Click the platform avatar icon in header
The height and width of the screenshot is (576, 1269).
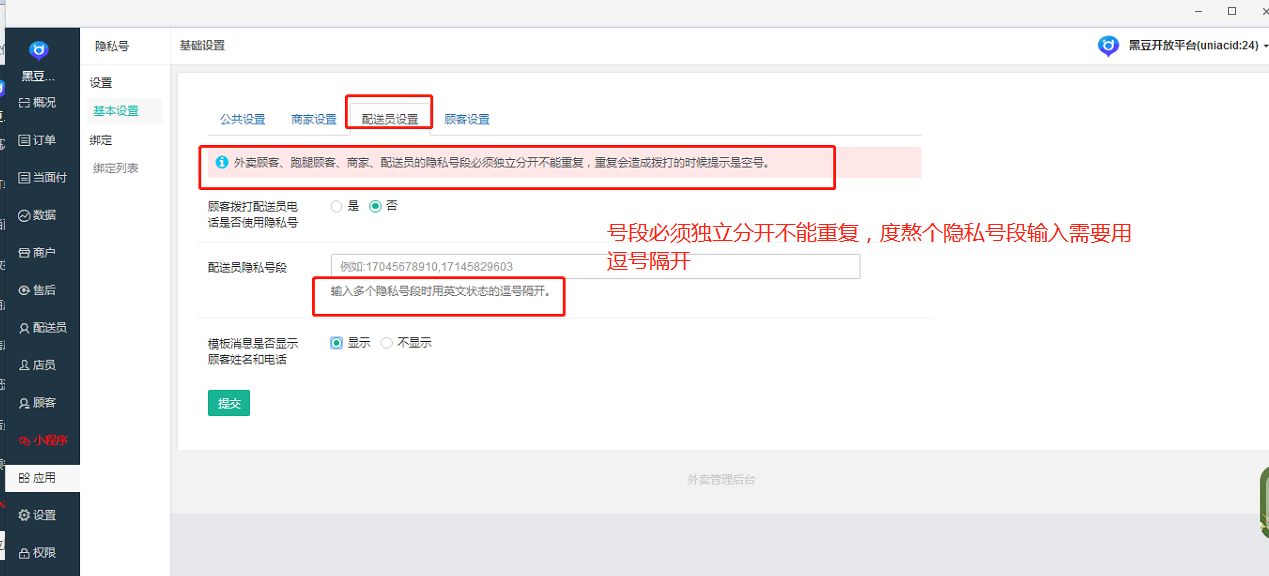[x=1108, y=46]
